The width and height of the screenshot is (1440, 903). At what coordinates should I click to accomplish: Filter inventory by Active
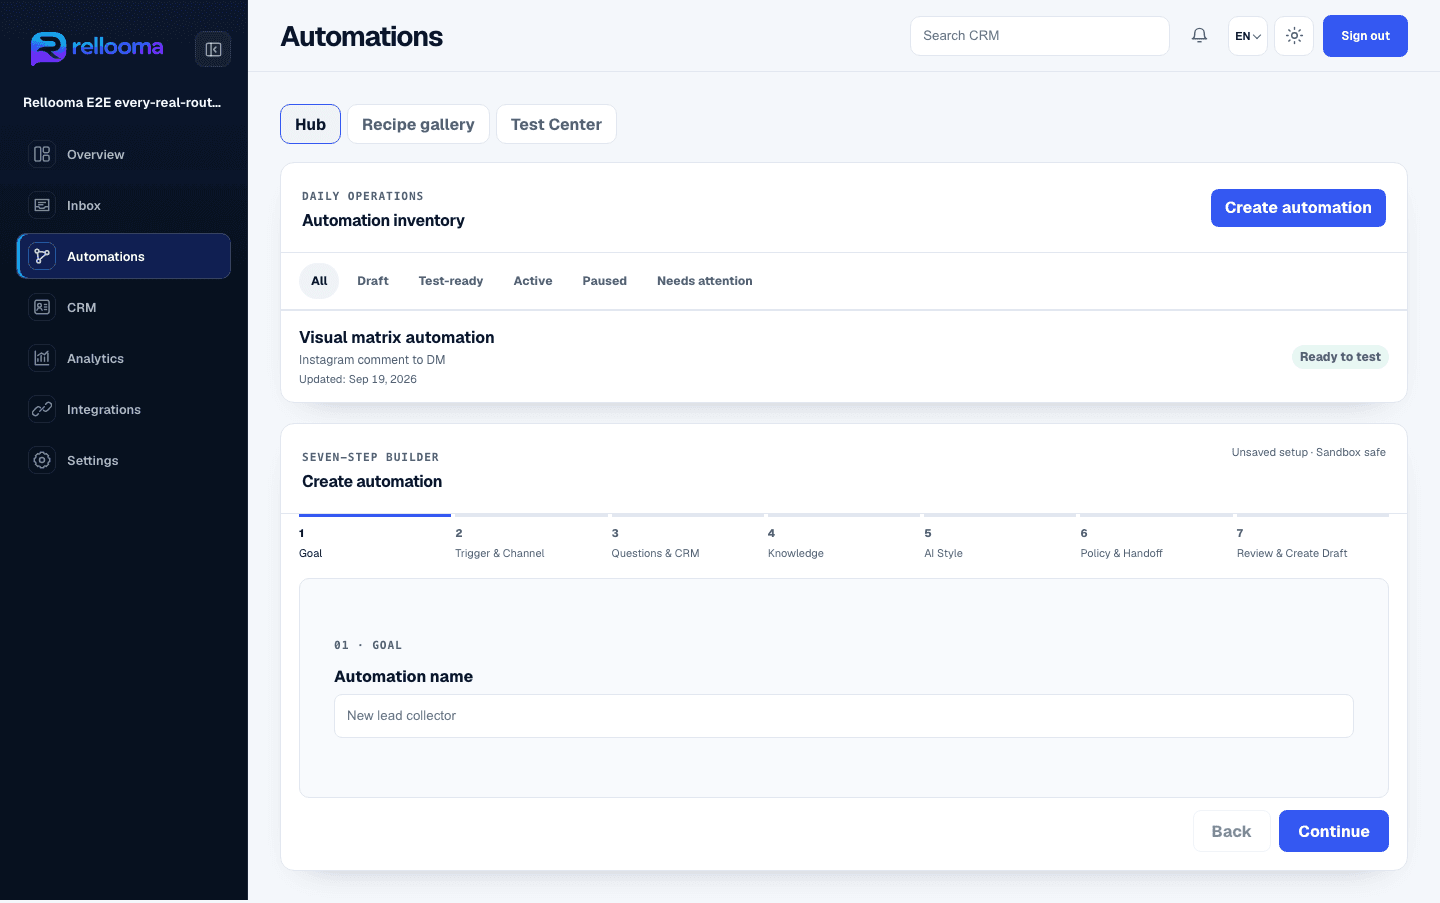tap(533, 281)
